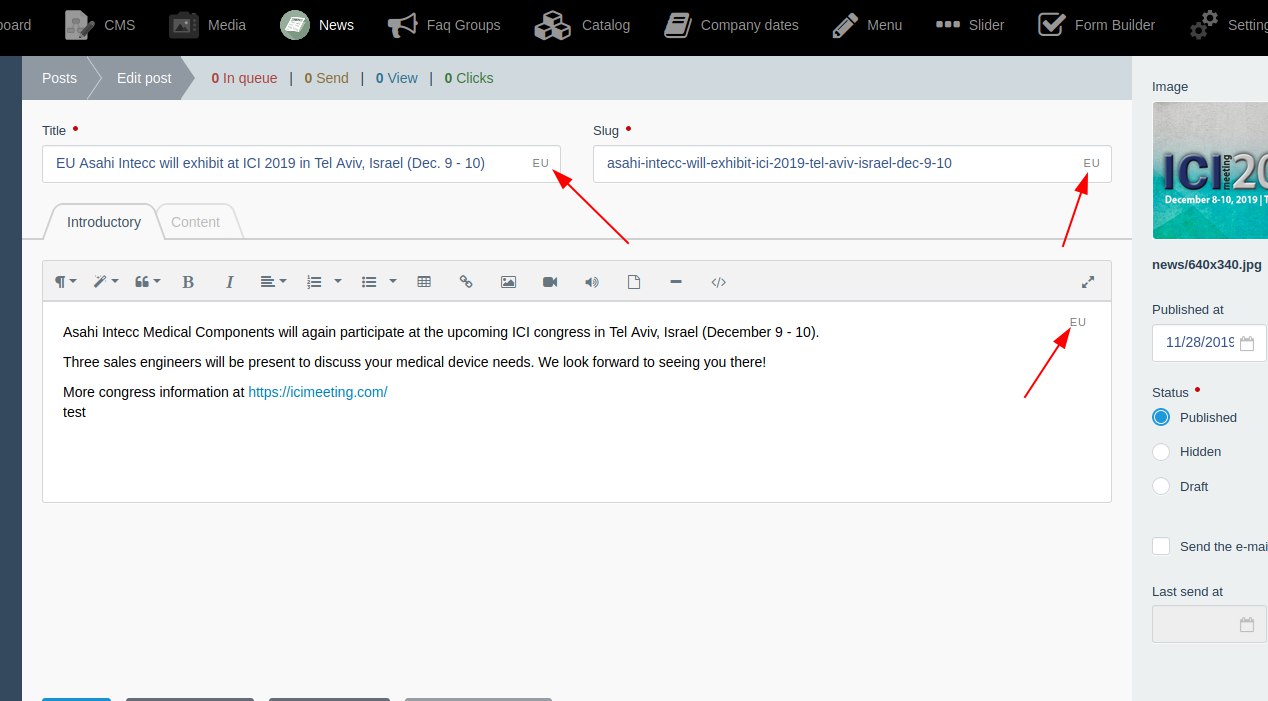This screenshot has width=1268, height=701.
Task: Expand unordered list options arrow
Action: click(x=393, y=282)
